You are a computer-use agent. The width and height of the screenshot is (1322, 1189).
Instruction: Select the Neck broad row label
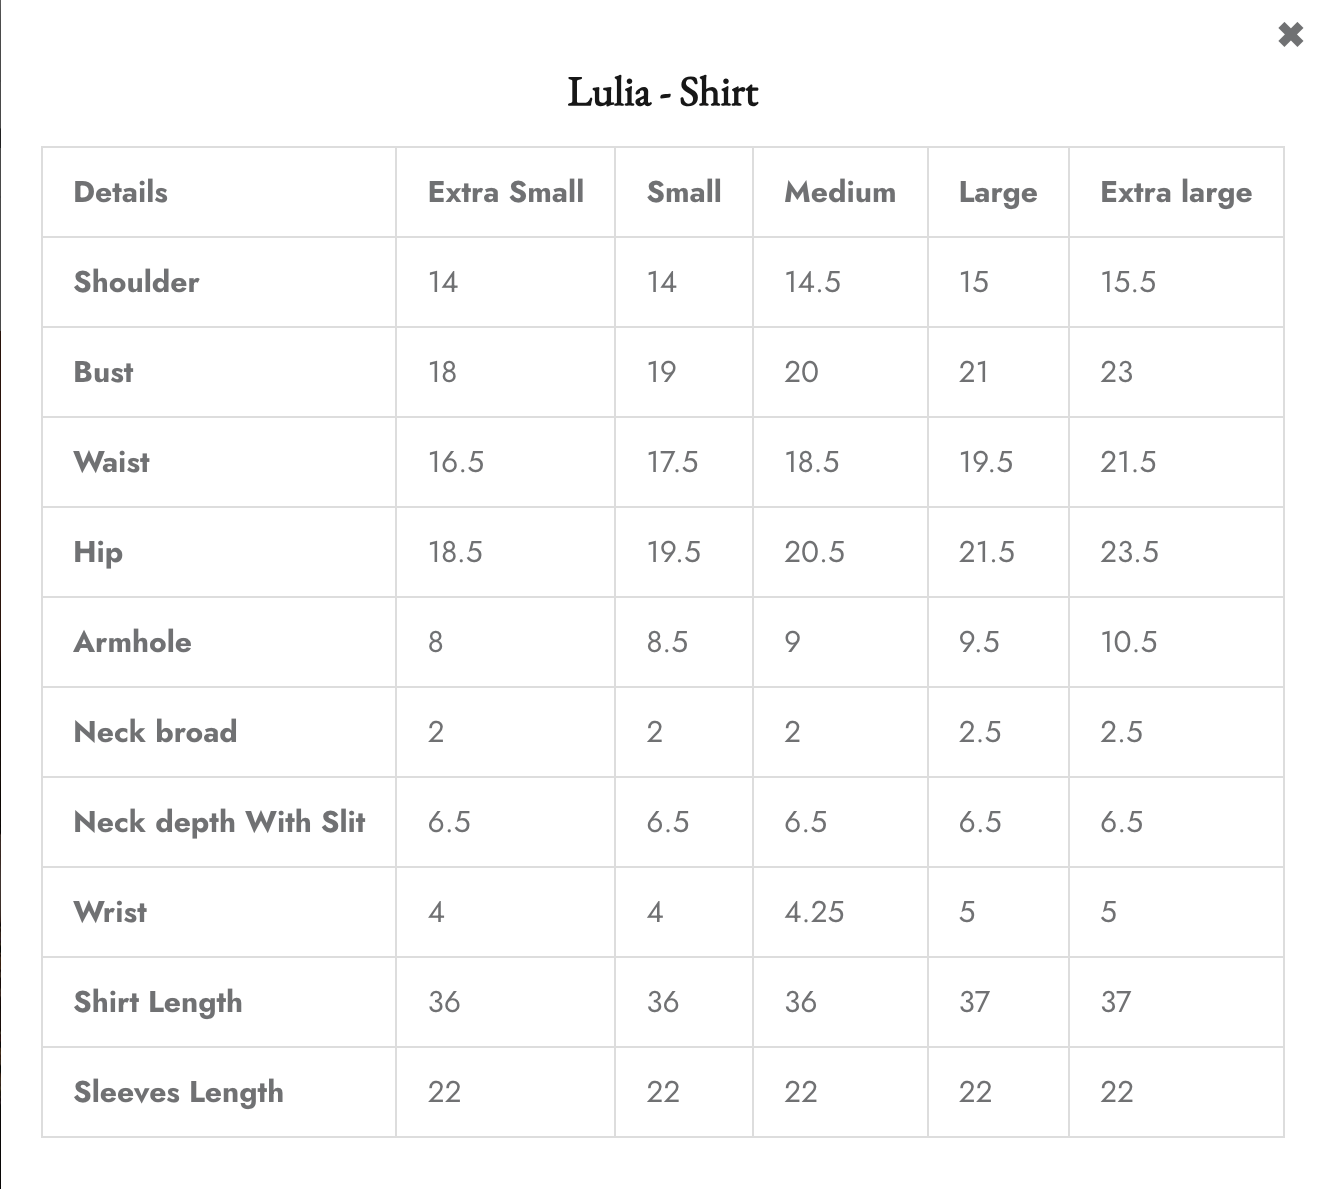(x=155, y=732)
